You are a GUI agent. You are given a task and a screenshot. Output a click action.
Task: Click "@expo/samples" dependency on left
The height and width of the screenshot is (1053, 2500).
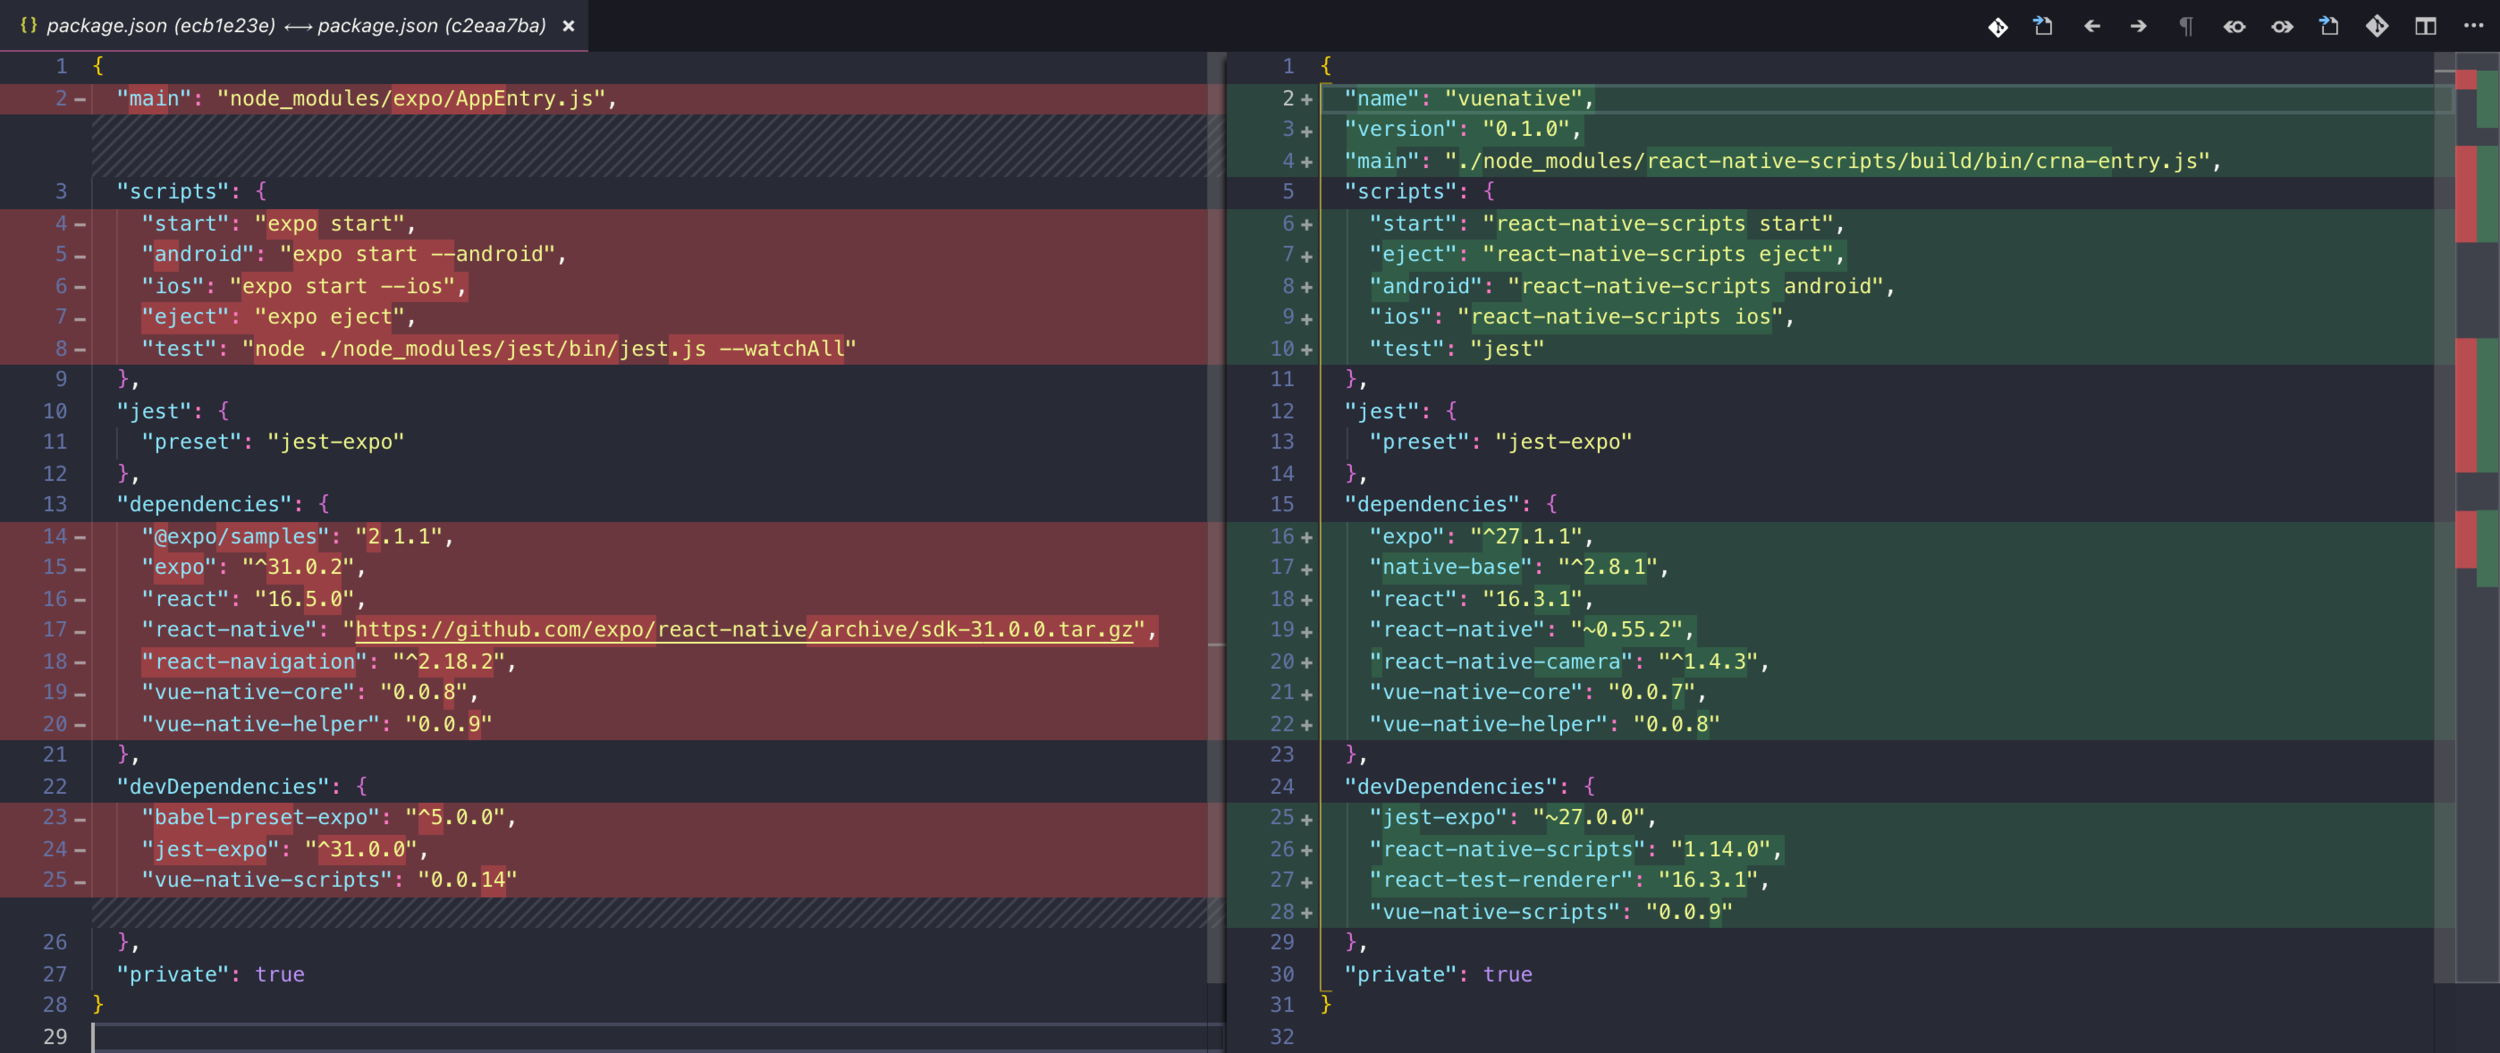(x=235, y=537)
